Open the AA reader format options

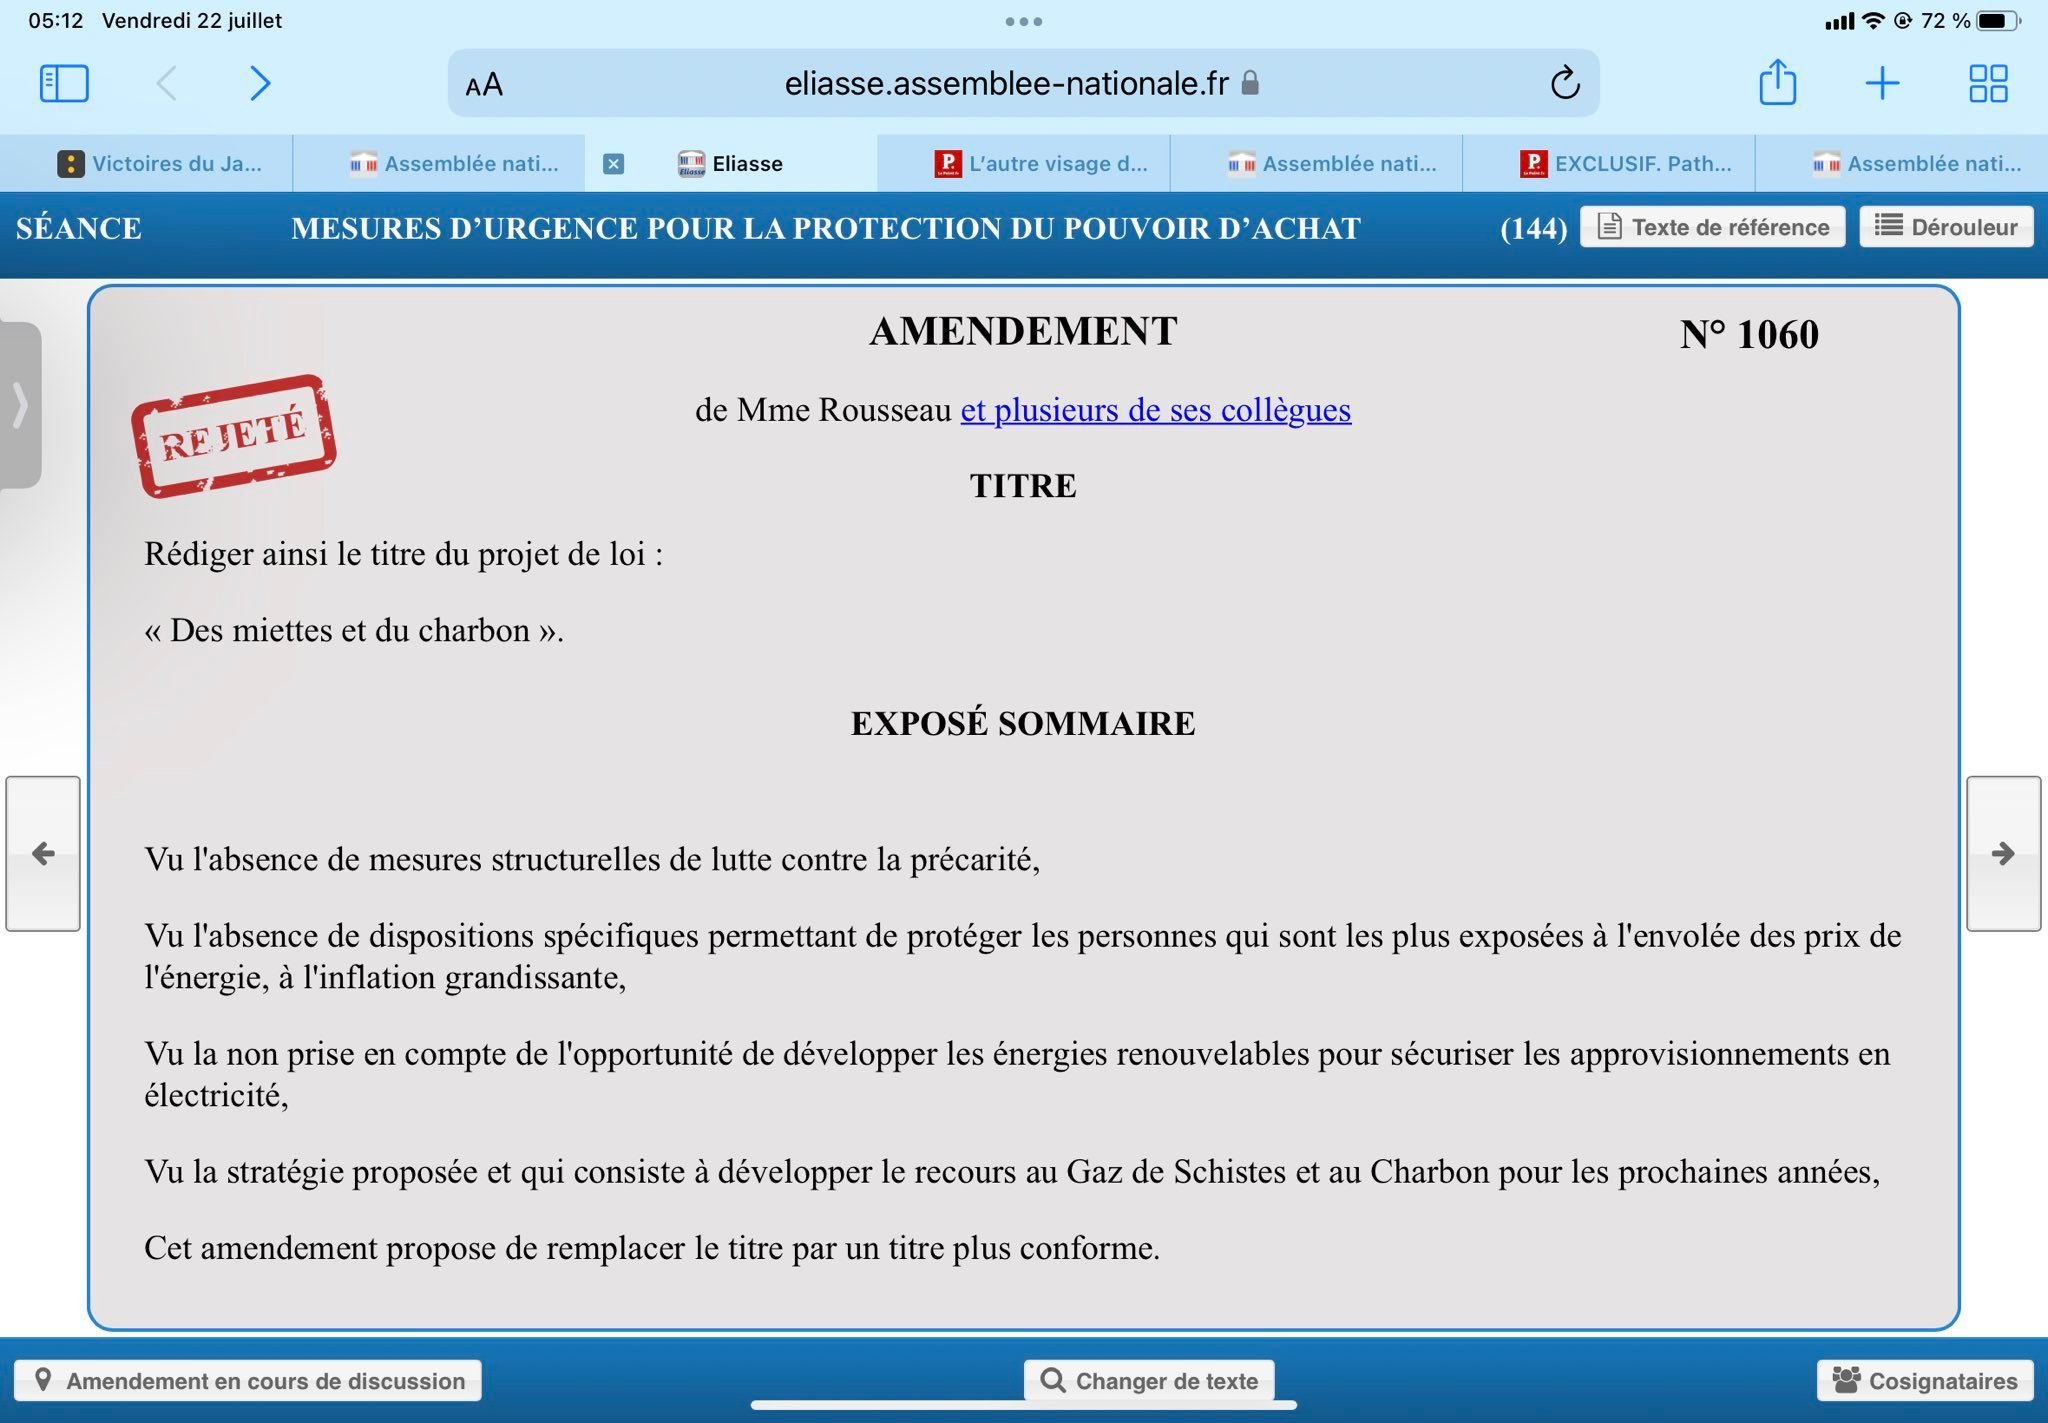click(484, 85)
